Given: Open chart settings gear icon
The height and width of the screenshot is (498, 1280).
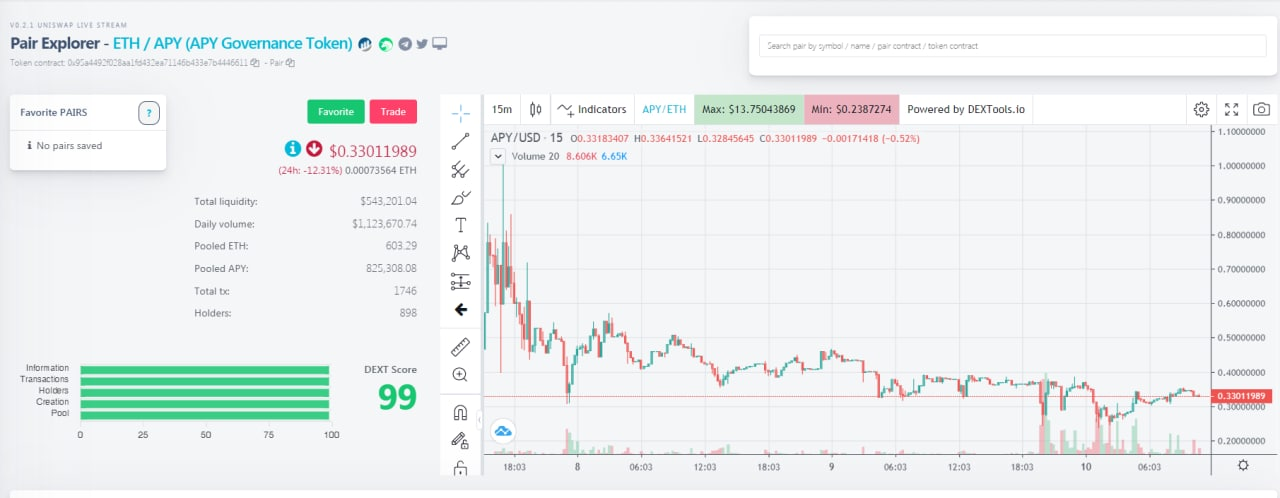Looking at the screenshot, I should [x=1201, y=109].
